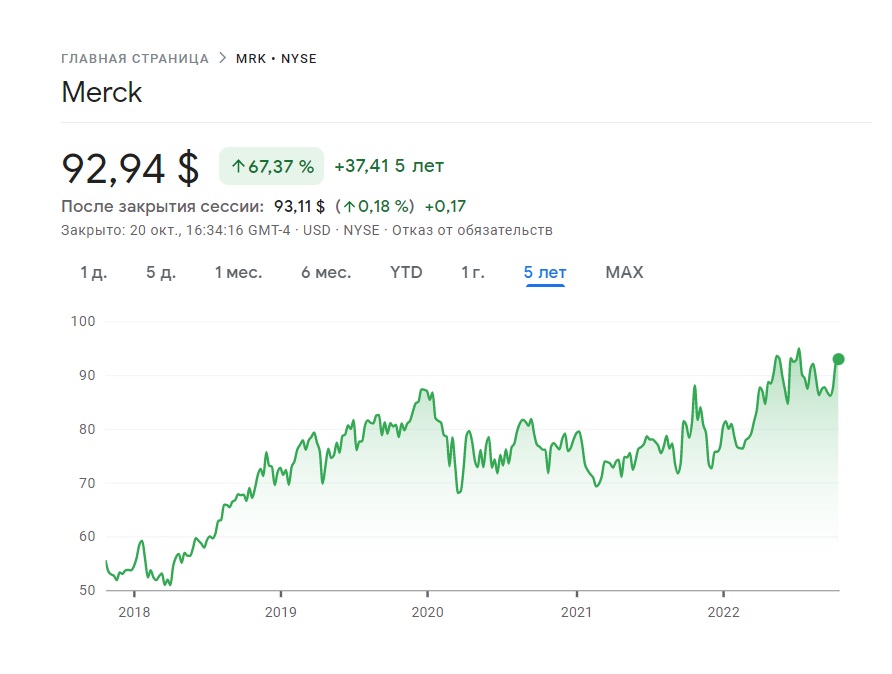Click the 80 y-axis label
Viewport: 892px width, 674px height.
87,429
